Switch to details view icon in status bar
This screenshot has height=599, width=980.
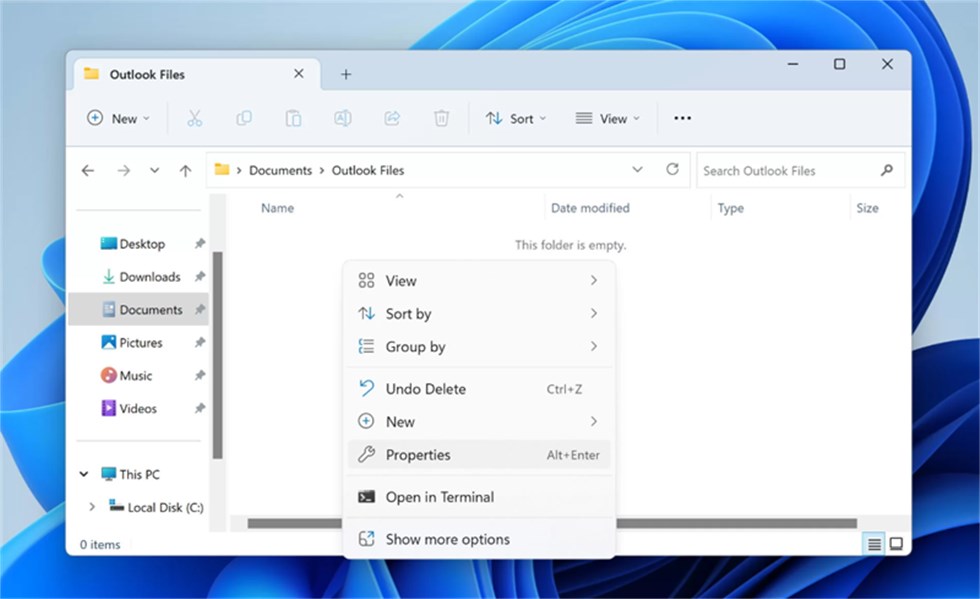pos(874,544)
